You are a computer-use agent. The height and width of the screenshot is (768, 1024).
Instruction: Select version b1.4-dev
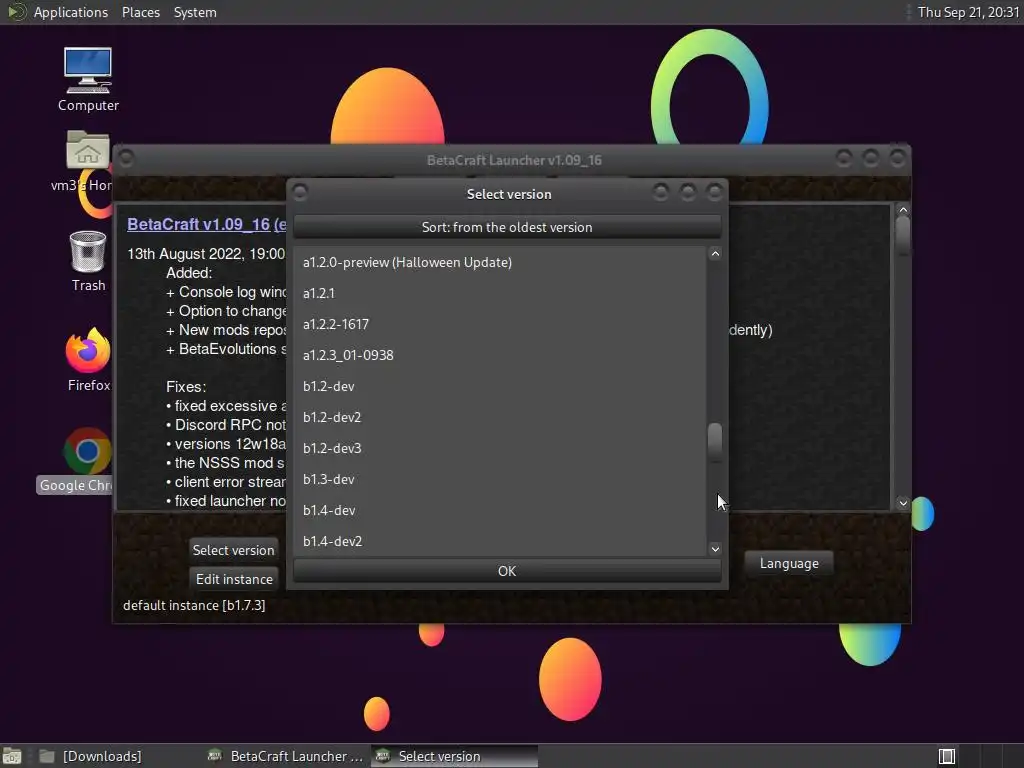(500, 511)
